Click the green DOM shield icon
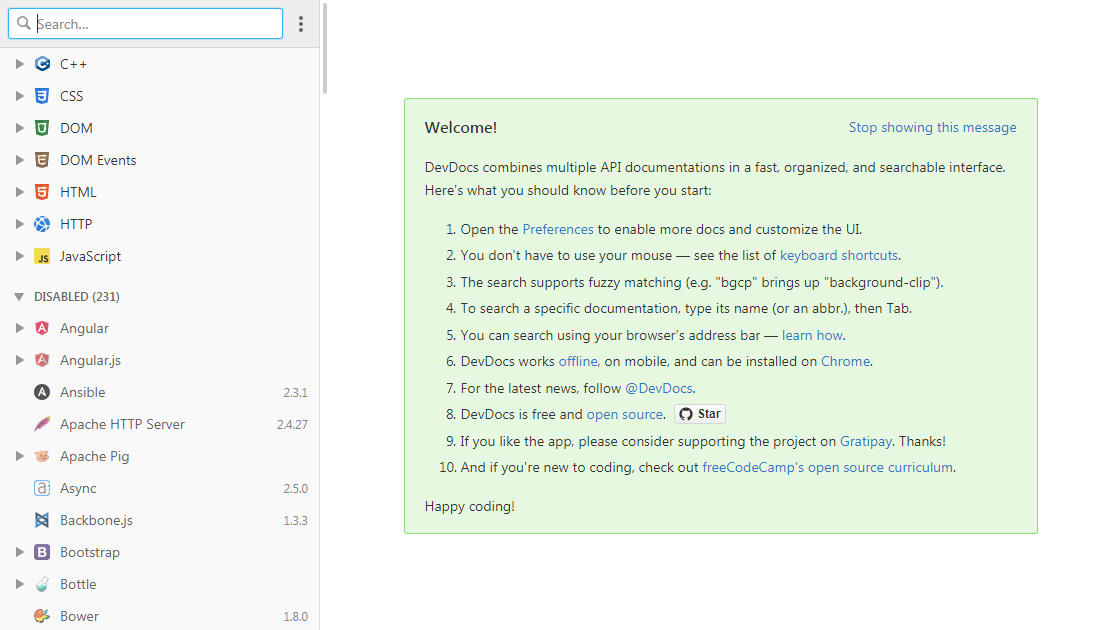Viewport: 1109px width, 630px height. point(42,128)
